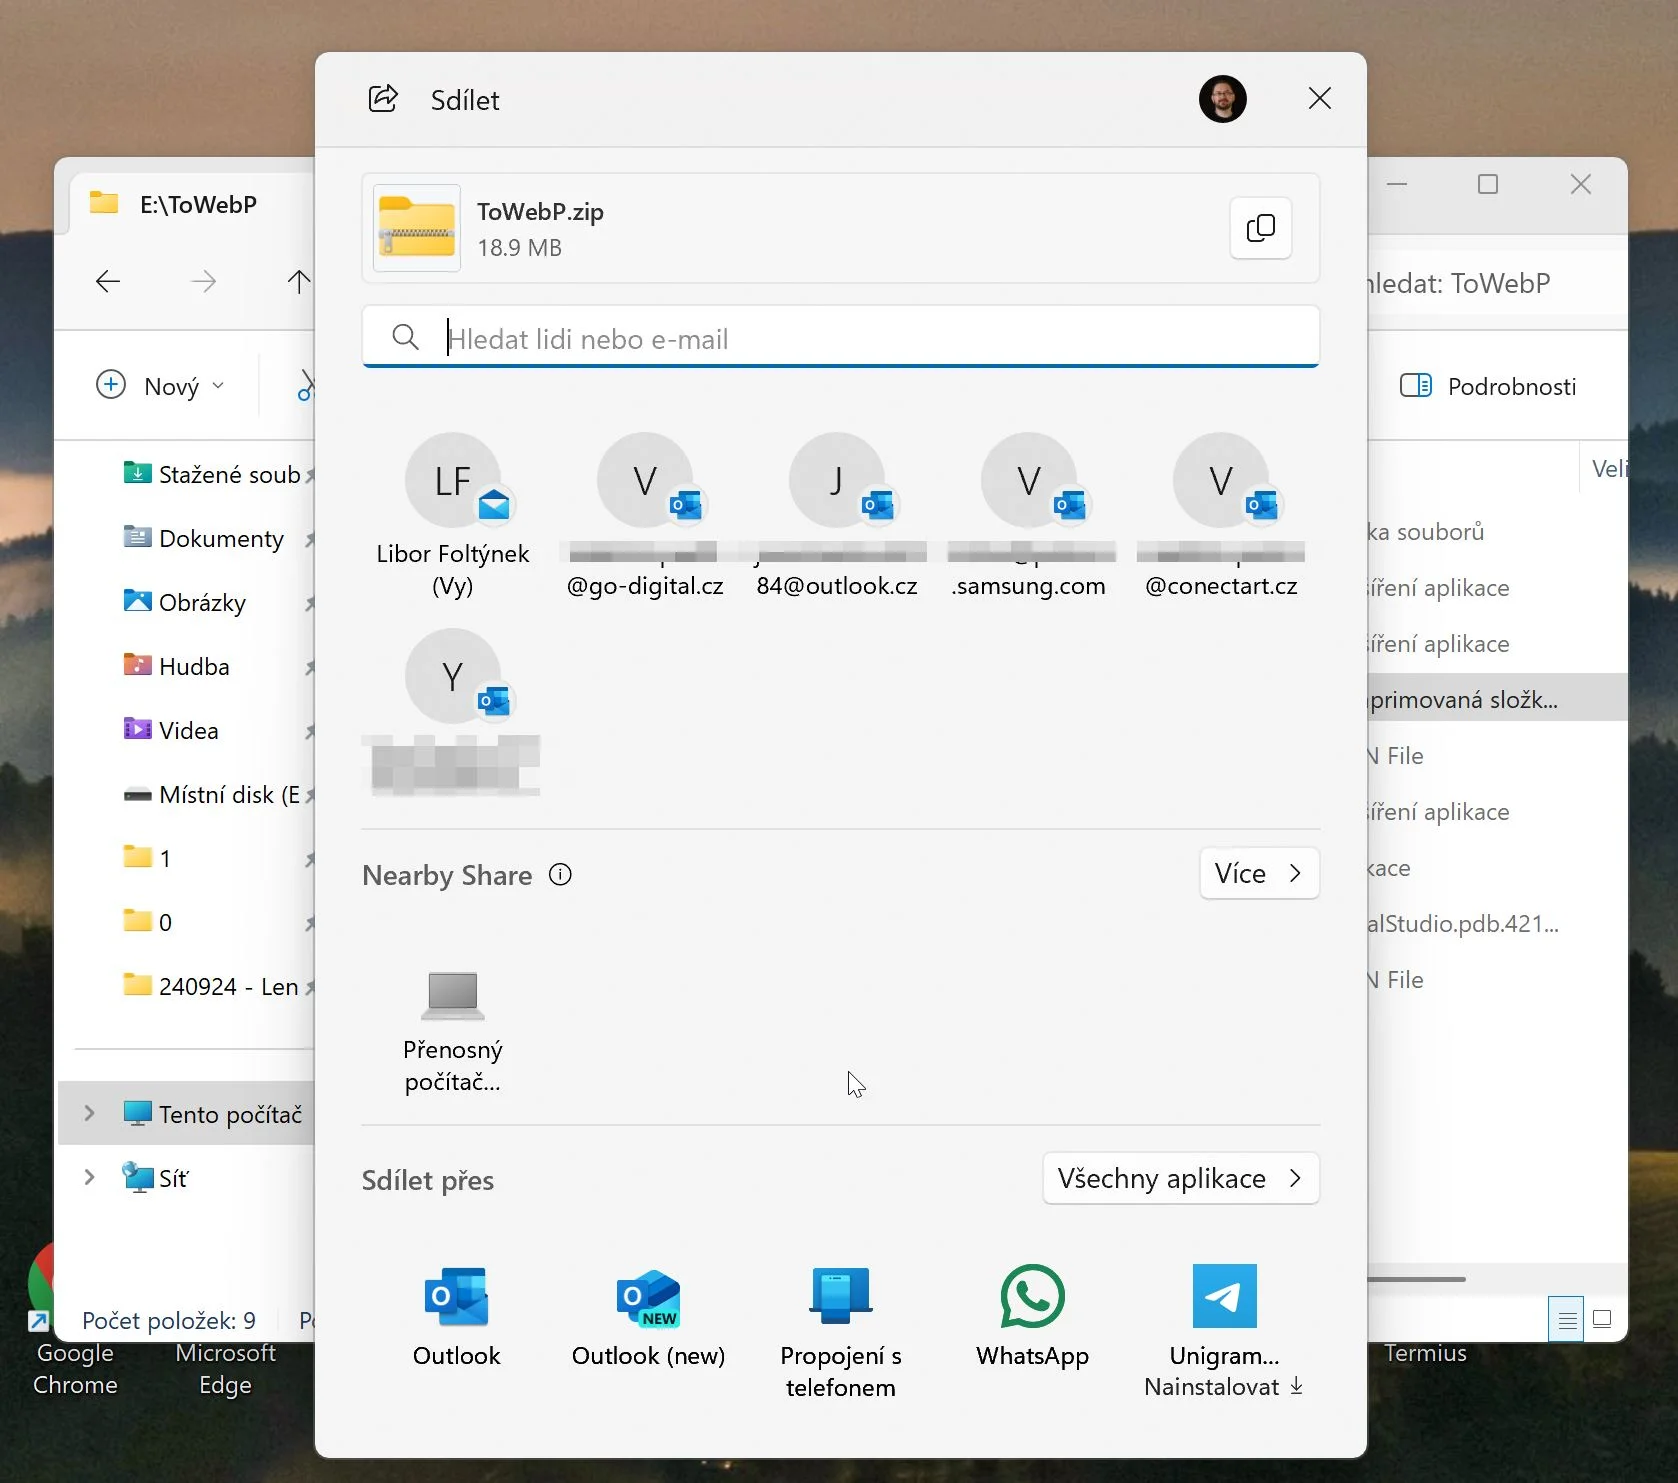Focus the search people or e-mail field
1678x1483 pixels.
click(840, 338)
